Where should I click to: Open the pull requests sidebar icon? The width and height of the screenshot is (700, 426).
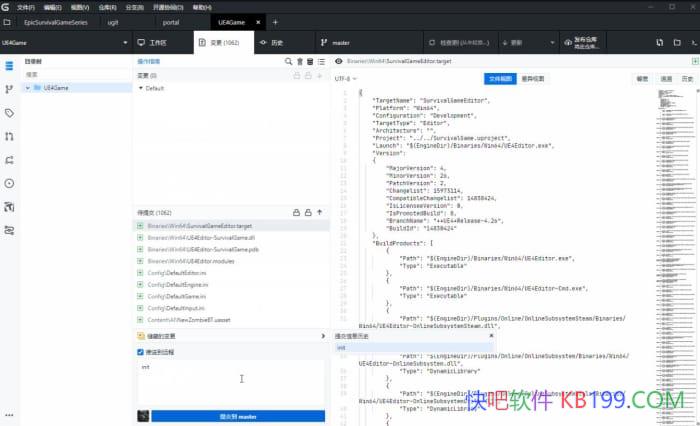tap(9, 136)
